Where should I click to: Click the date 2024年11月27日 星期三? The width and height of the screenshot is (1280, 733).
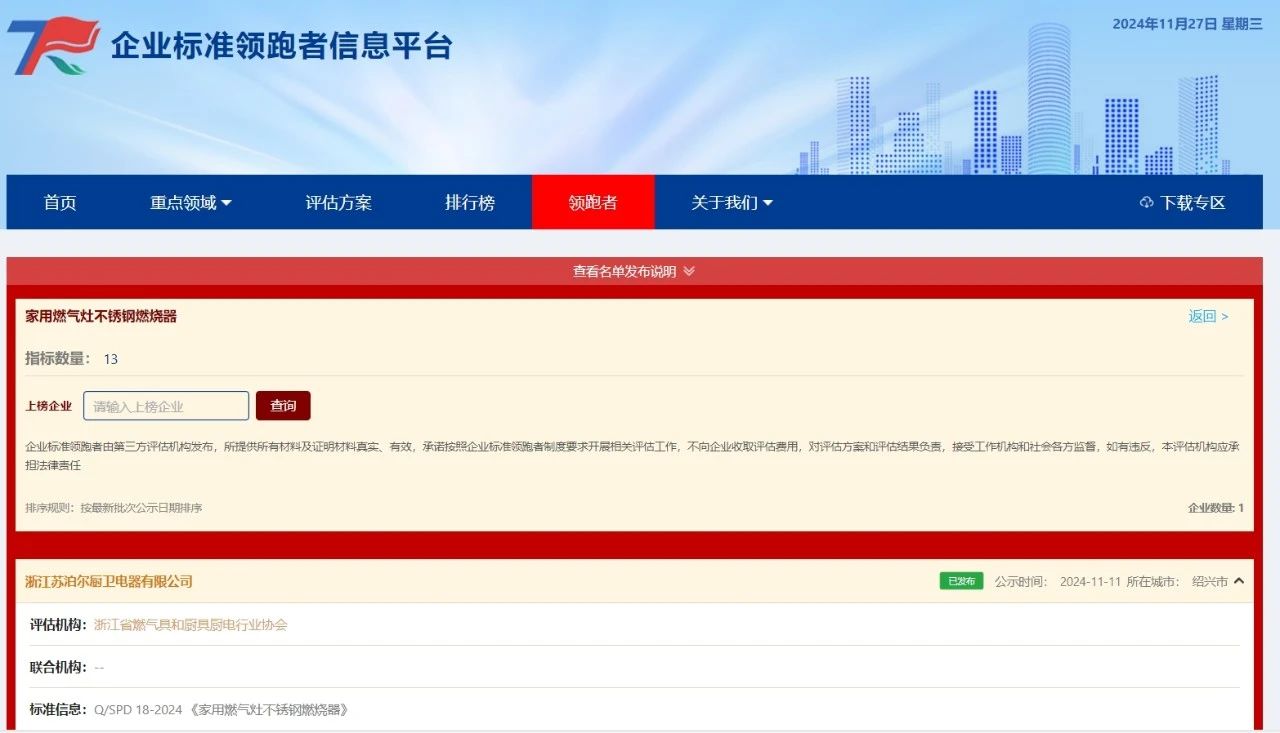pyautogui.click(x=1187, y=24)
